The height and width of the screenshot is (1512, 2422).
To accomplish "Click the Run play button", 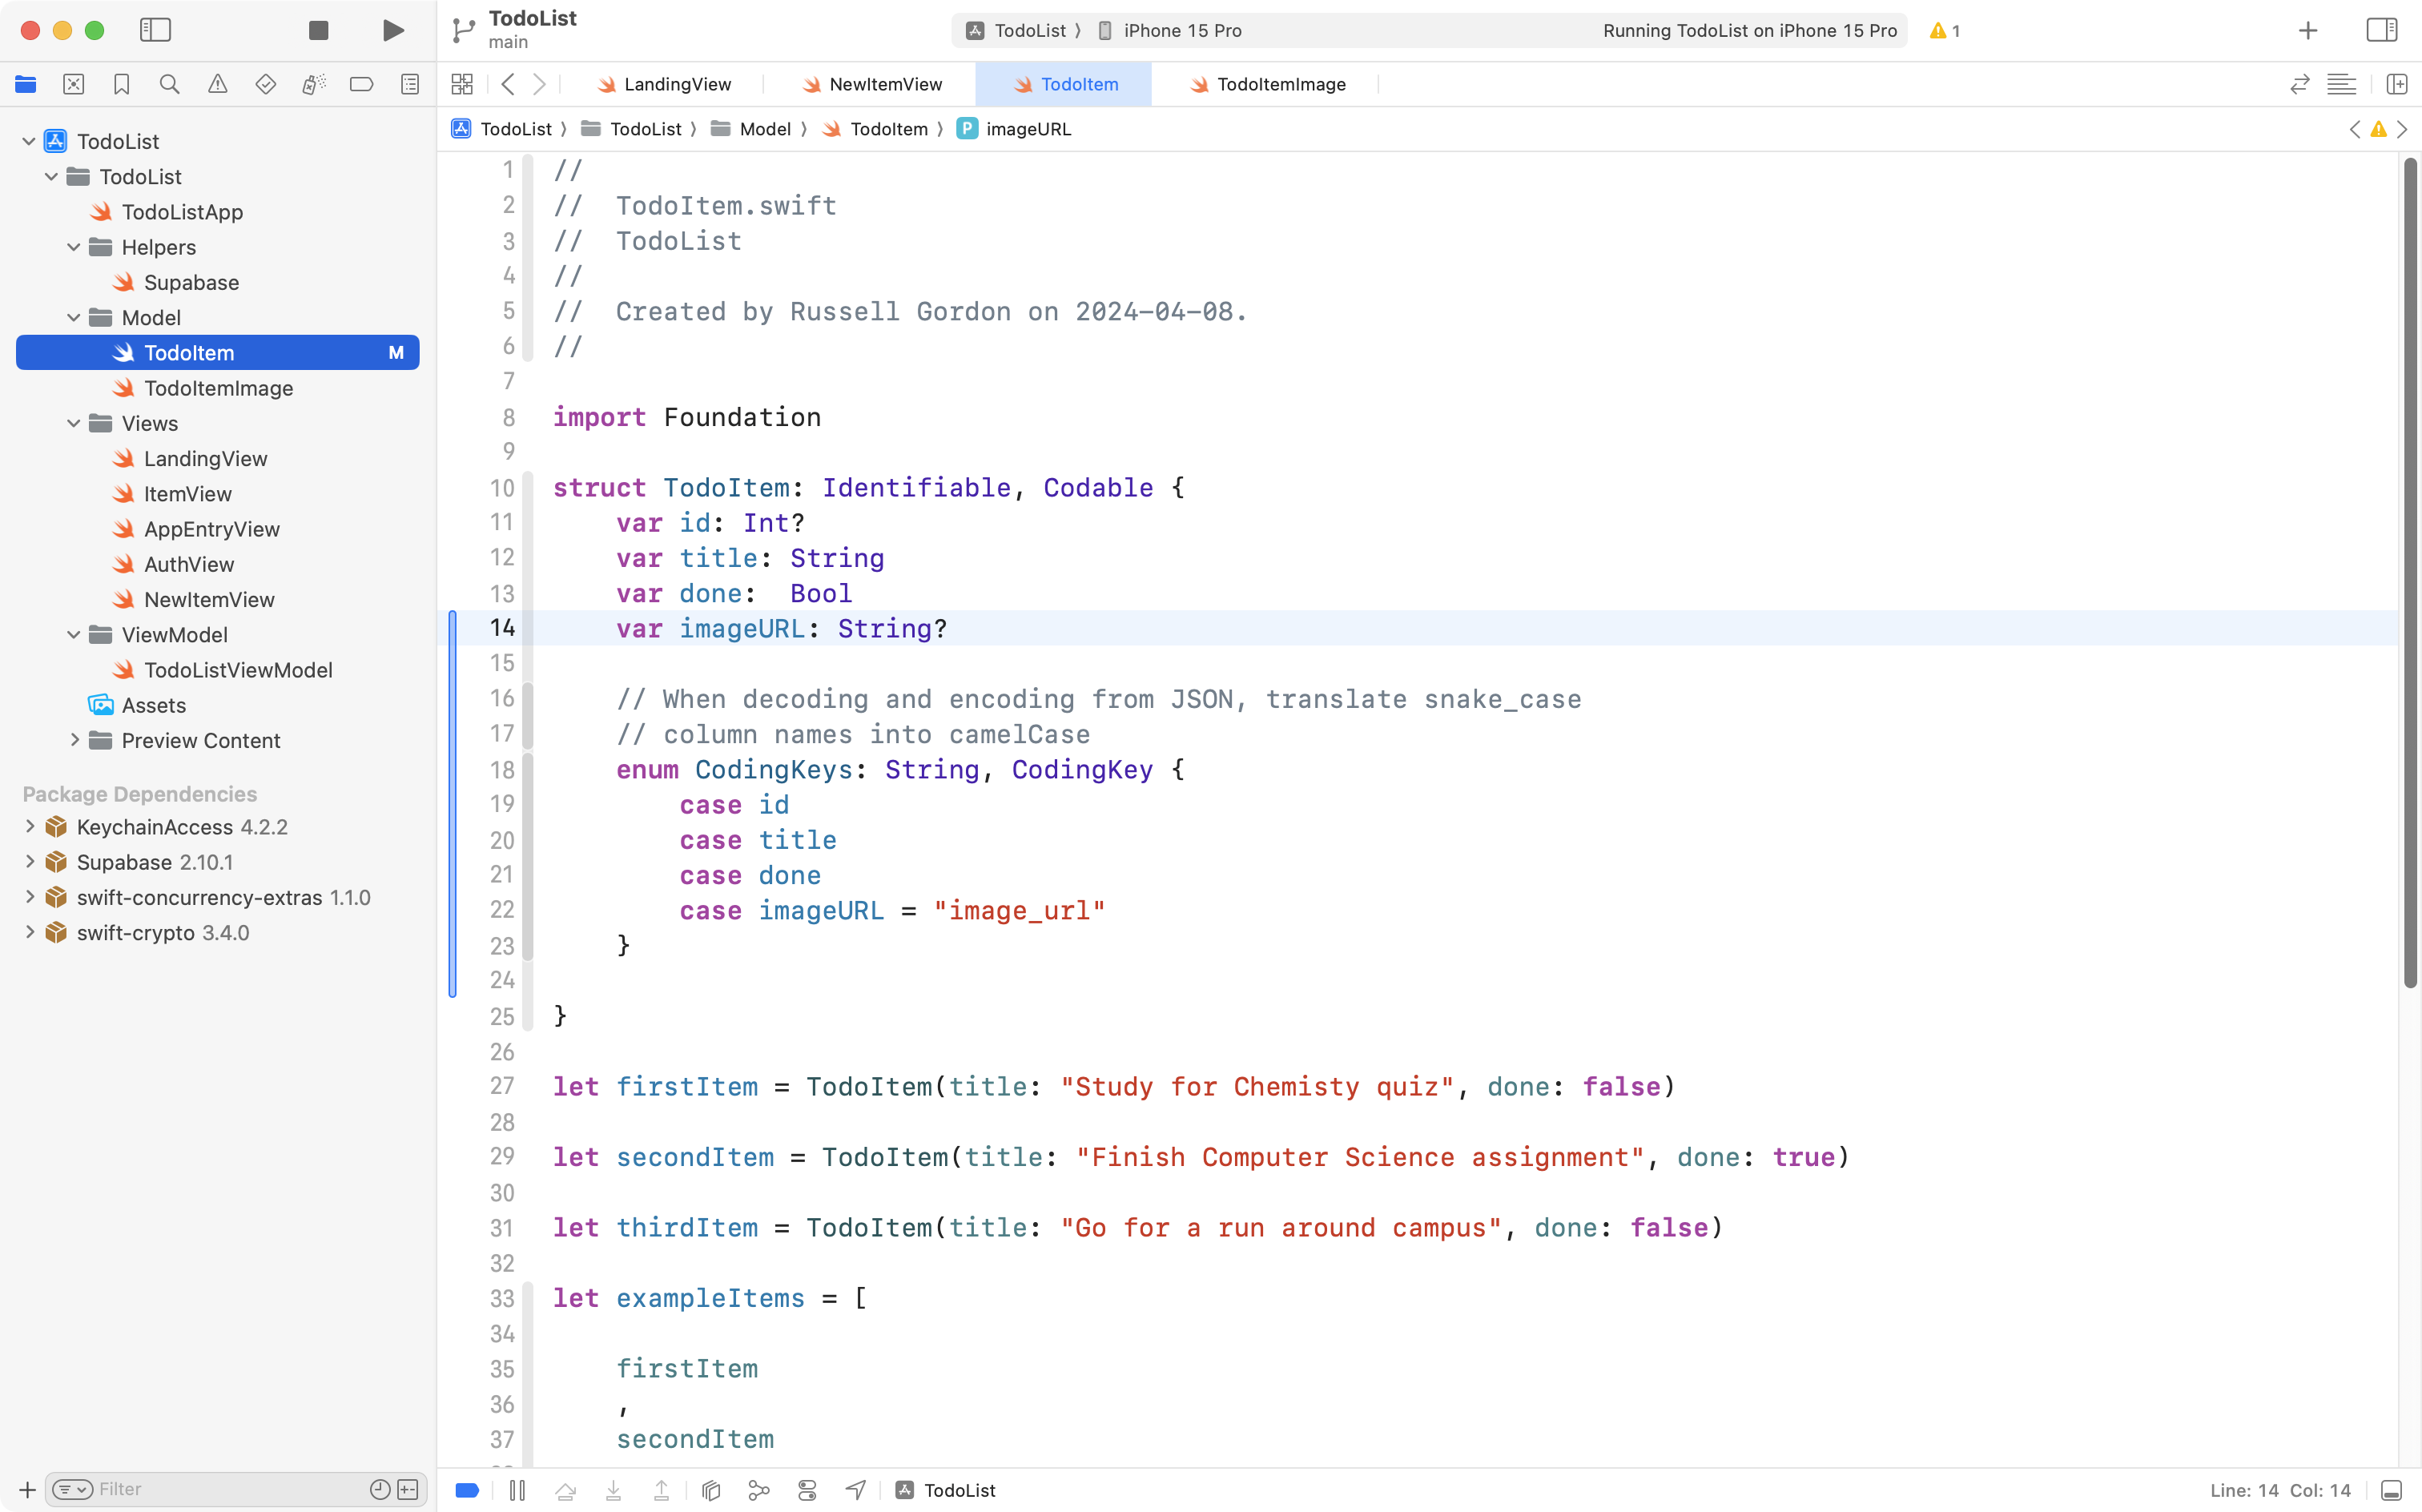I will click(x=393, y=30).
